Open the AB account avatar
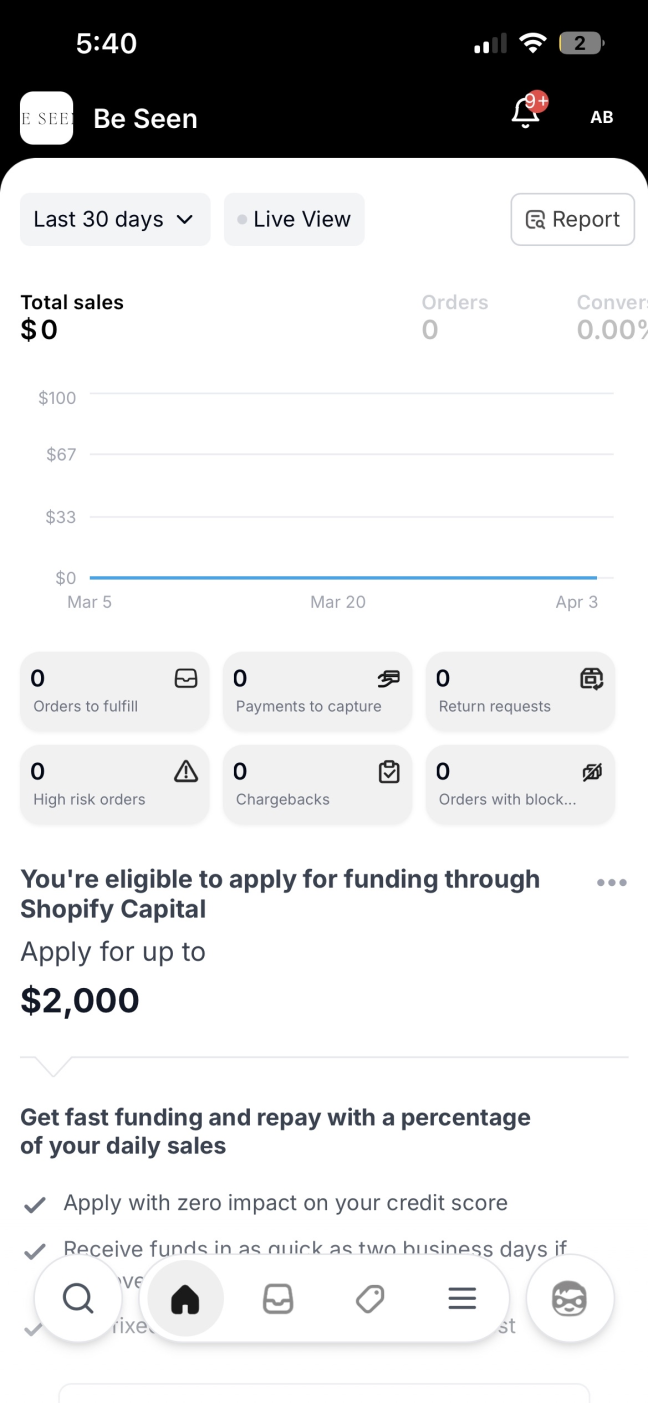This screenshot has height=1403, width=648. (601, 117)
